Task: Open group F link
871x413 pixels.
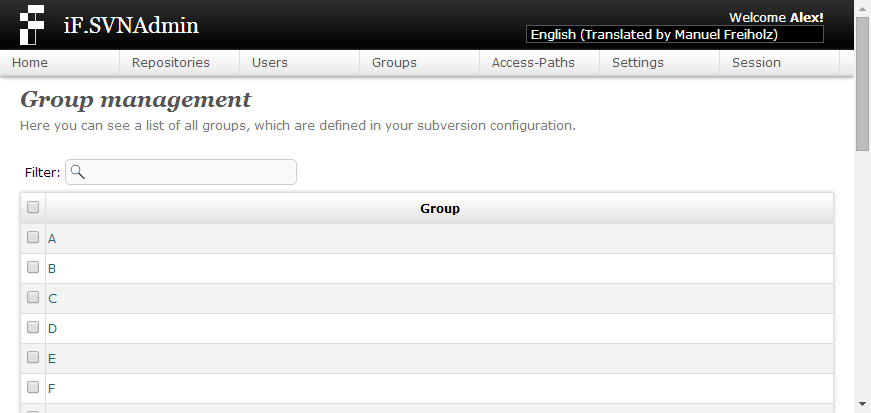Action: coord(51,389)
